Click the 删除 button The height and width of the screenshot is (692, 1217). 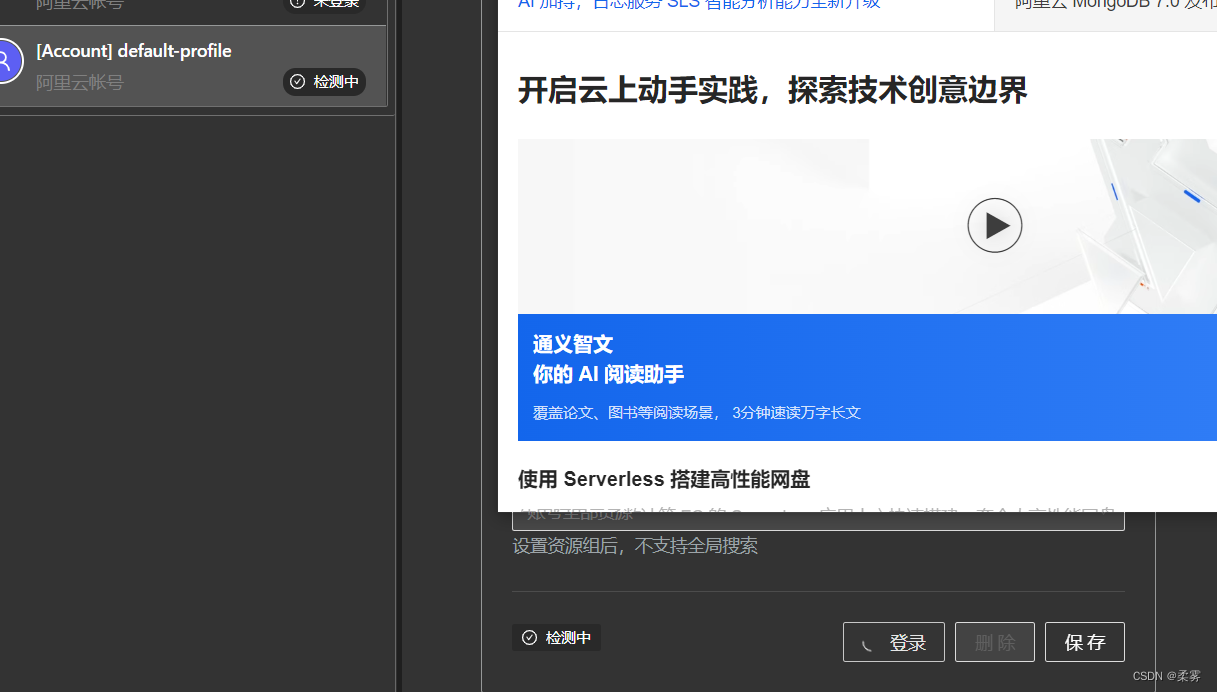click(995, 642)
